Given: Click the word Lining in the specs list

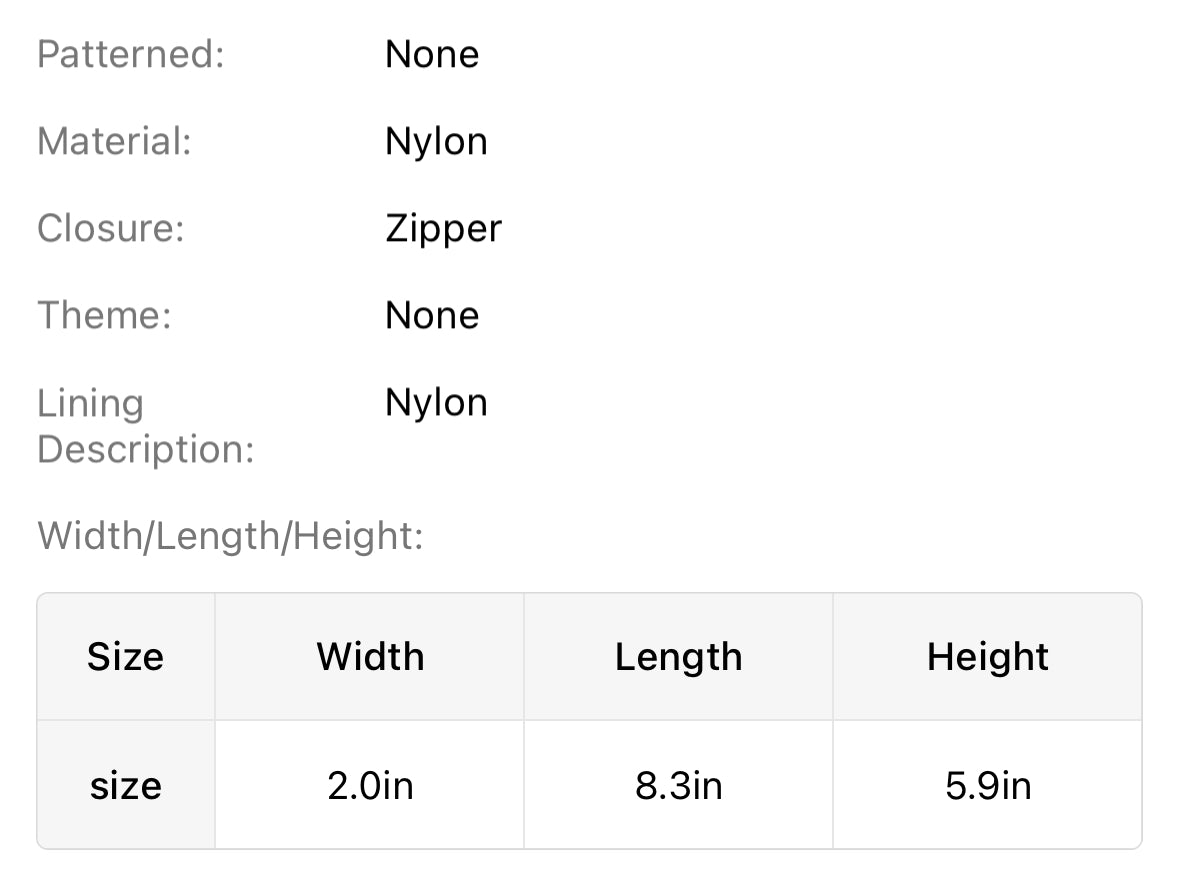Looking at the screenshot, I should click(91, 403).
